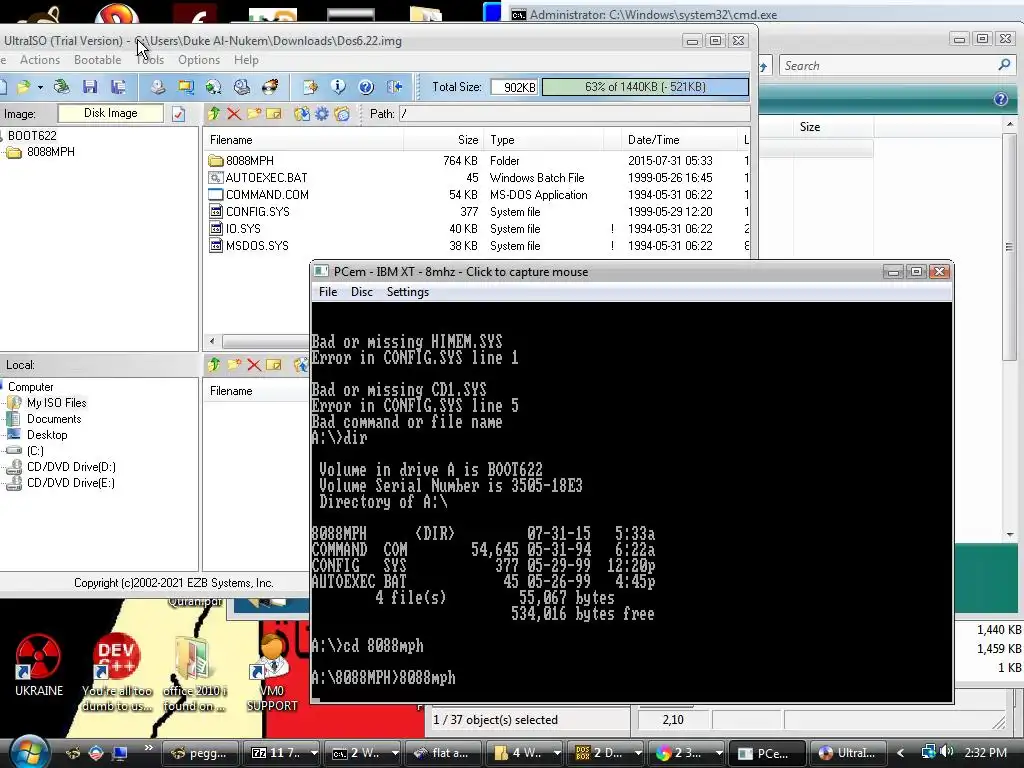Image resolution: width=1024 pixels, height=768 pixels.
Task: Open the Settings menu in PCem
Action: [x=408, y=292]
